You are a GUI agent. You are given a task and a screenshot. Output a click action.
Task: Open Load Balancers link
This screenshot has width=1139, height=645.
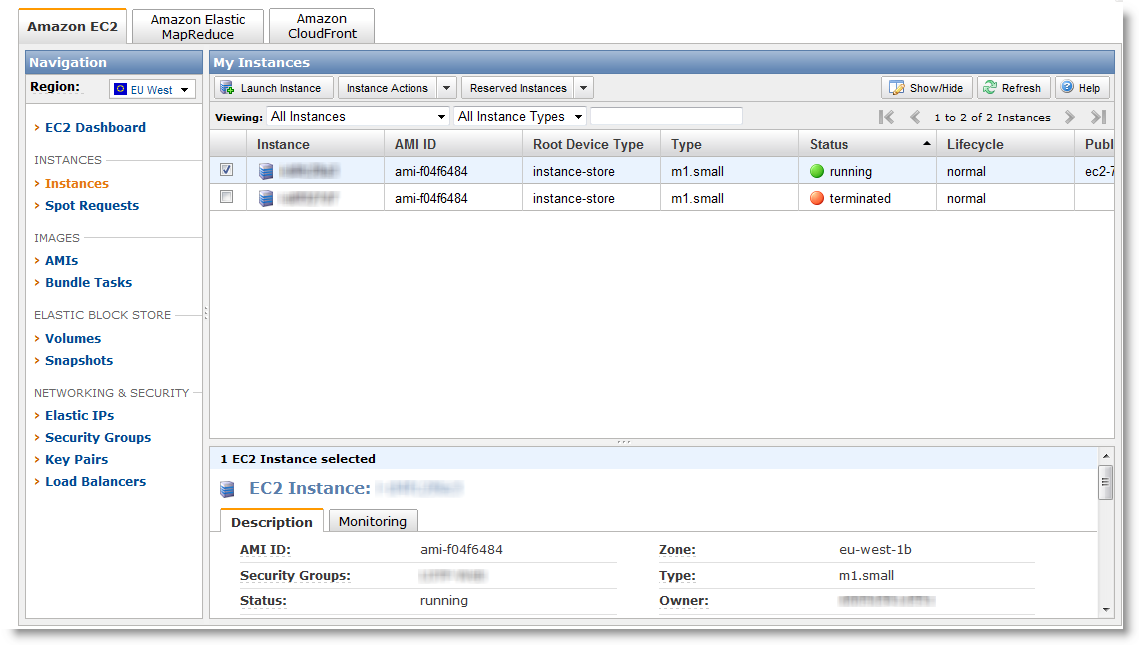[95, 482]
